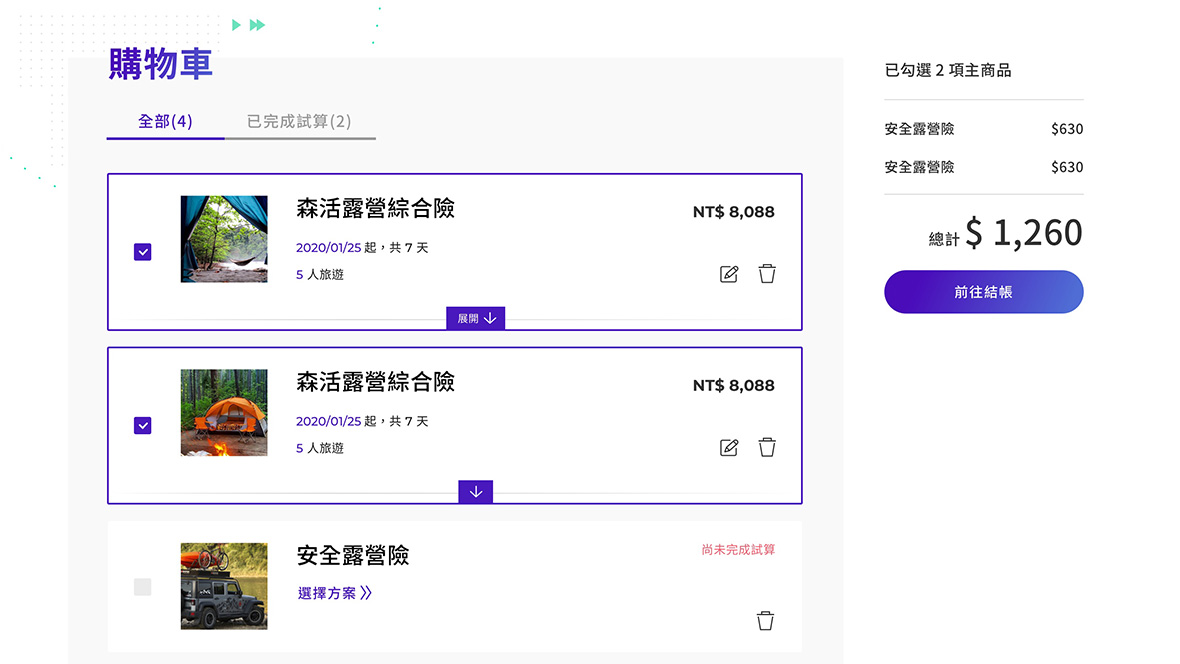Edit the cart item with orange tent photo

tap(729, 448)
